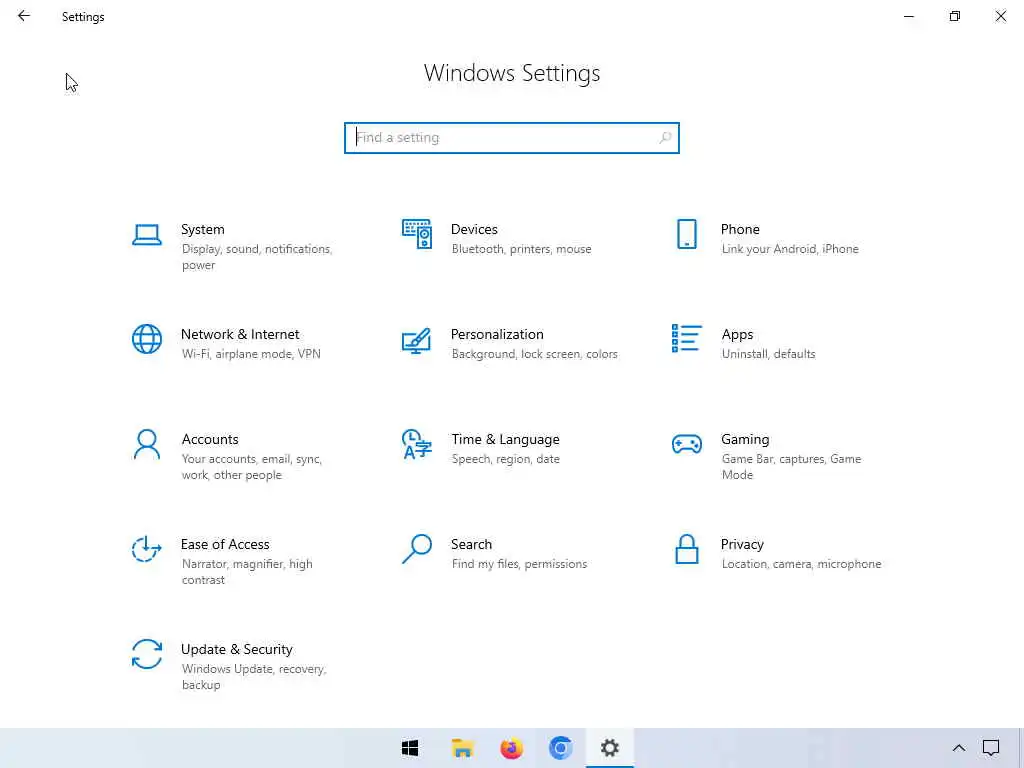Open the Ease of Access icon
Image resolution: width=1024 pixels, height=768 pixels.
pos(147,549)
